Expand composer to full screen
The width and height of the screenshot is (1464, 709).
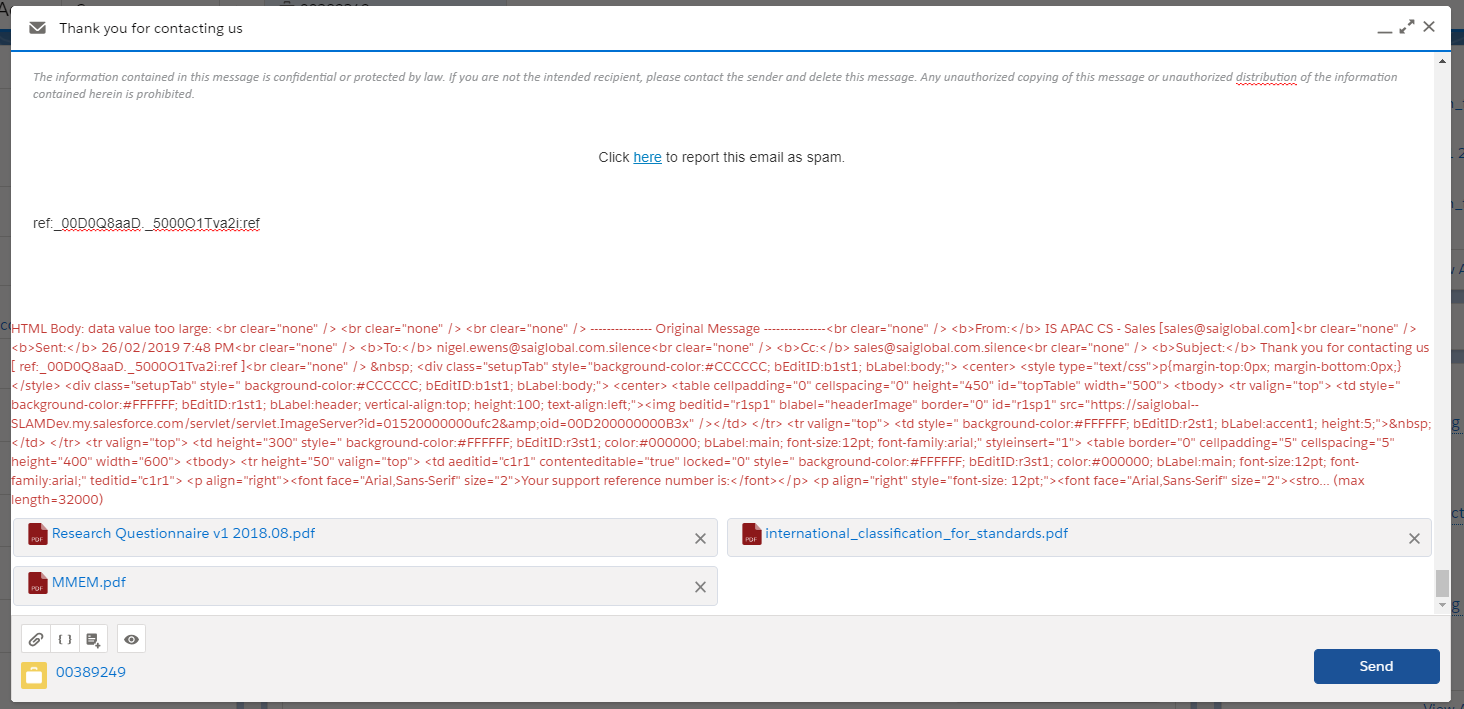point(1407,27)
